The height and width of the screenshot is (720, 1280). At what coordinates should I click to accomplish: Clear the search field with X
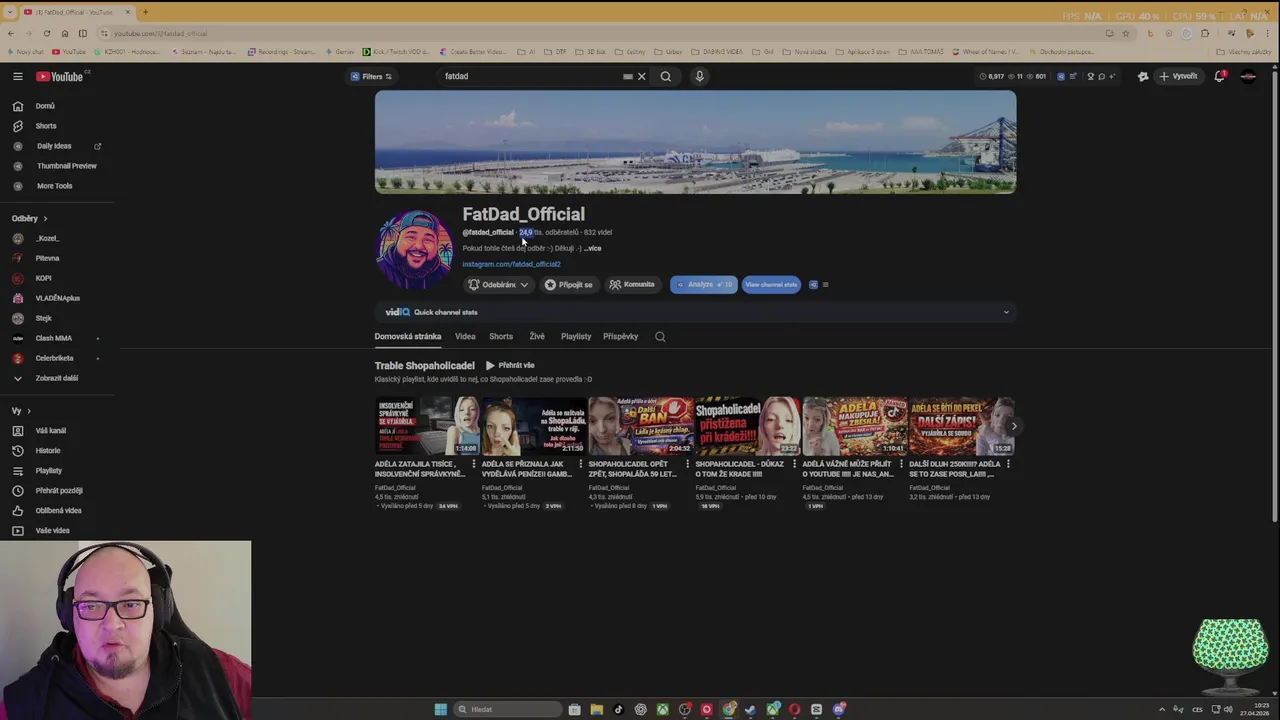pos(642,76)
